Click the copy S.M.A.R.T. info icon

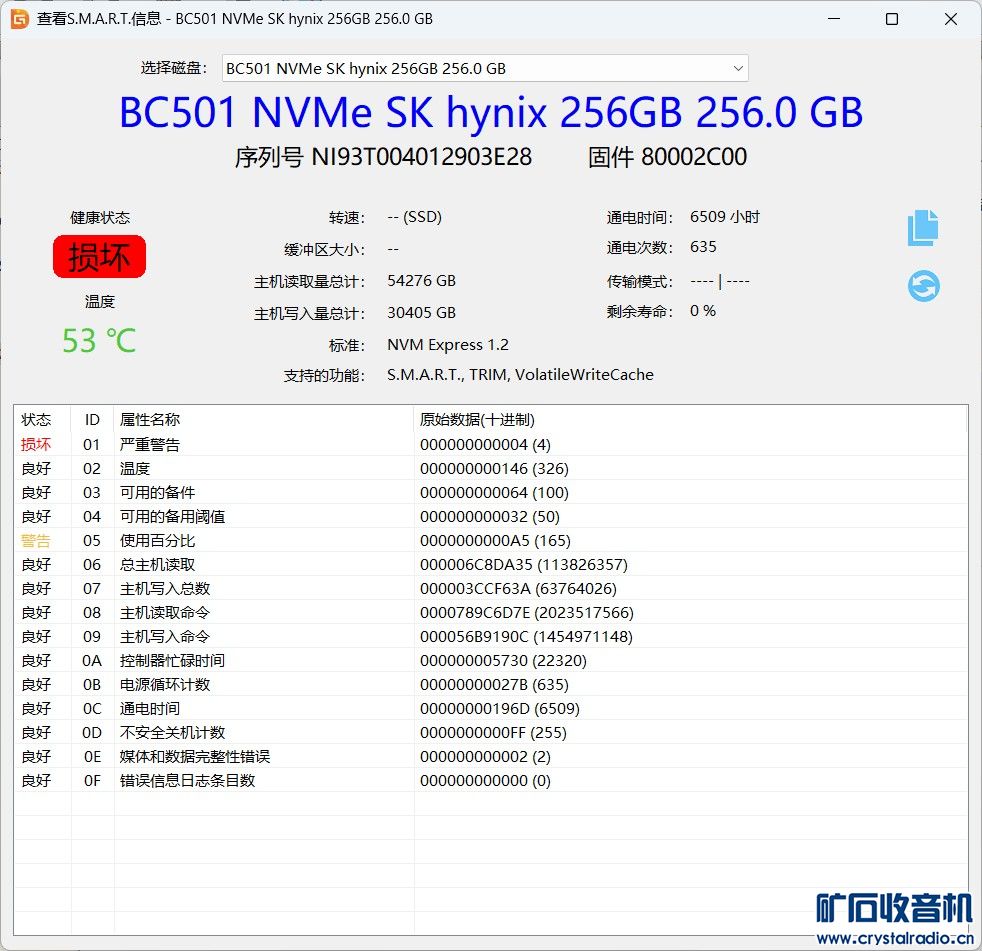(923, 227)
